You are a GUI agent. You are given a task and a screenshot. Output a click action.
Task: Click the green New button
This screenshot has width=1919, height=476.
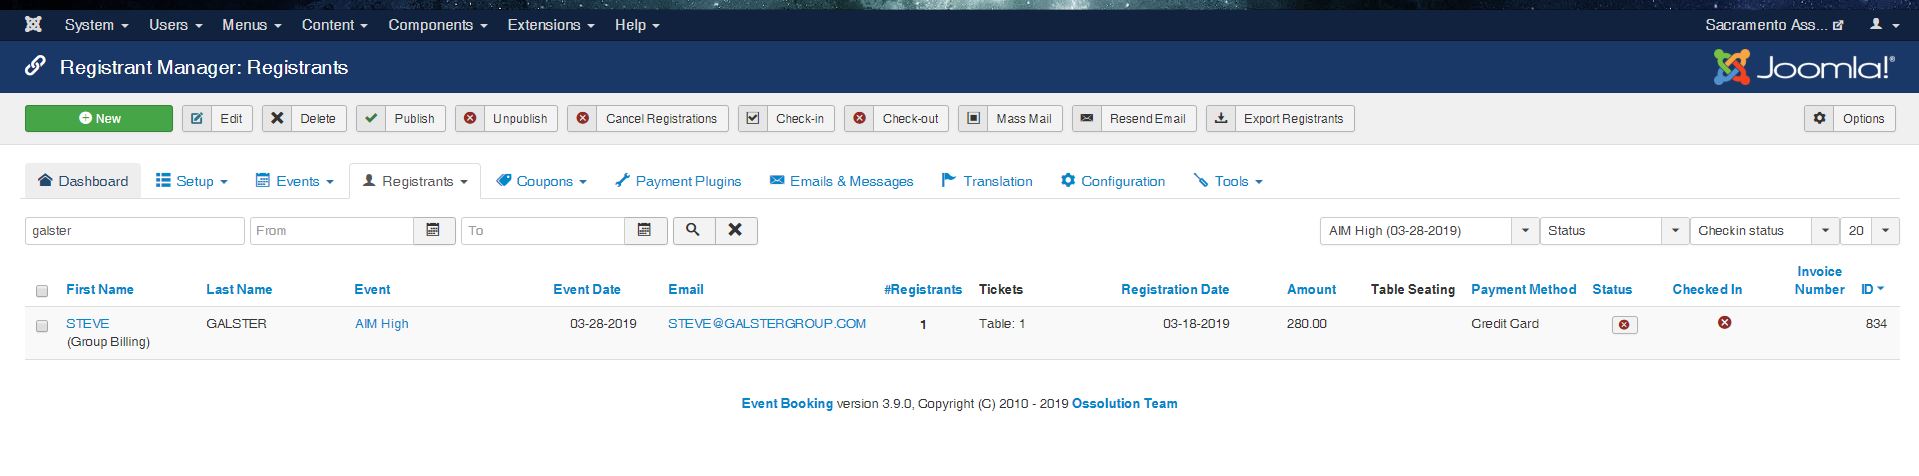pyautogui.click(x=99, y=119)
